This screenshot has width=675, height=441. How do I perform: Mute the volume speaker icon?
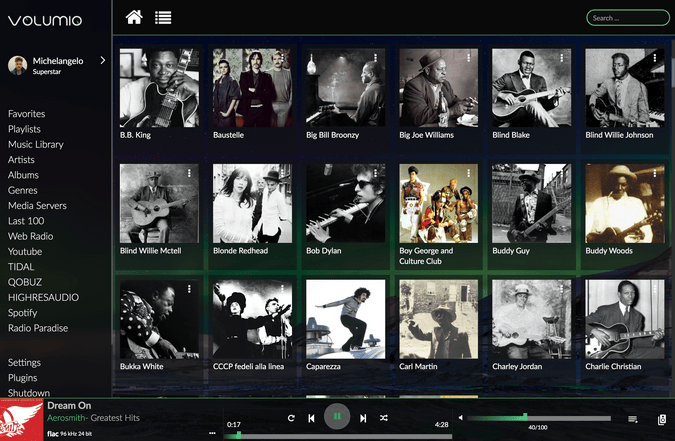coord(460,418)
